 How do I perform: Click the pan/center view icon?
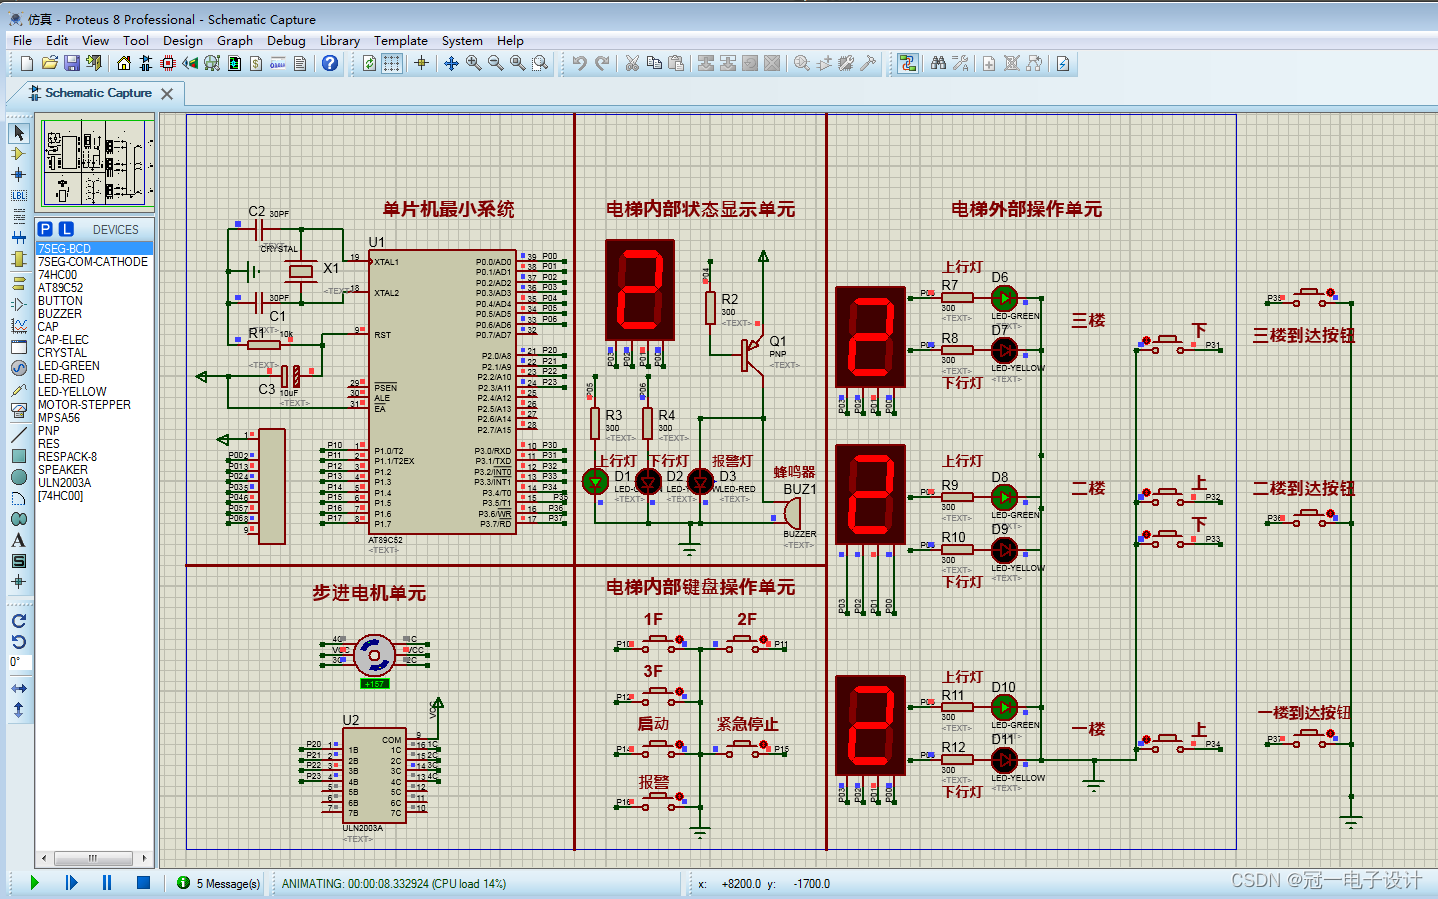click(451, 63)
